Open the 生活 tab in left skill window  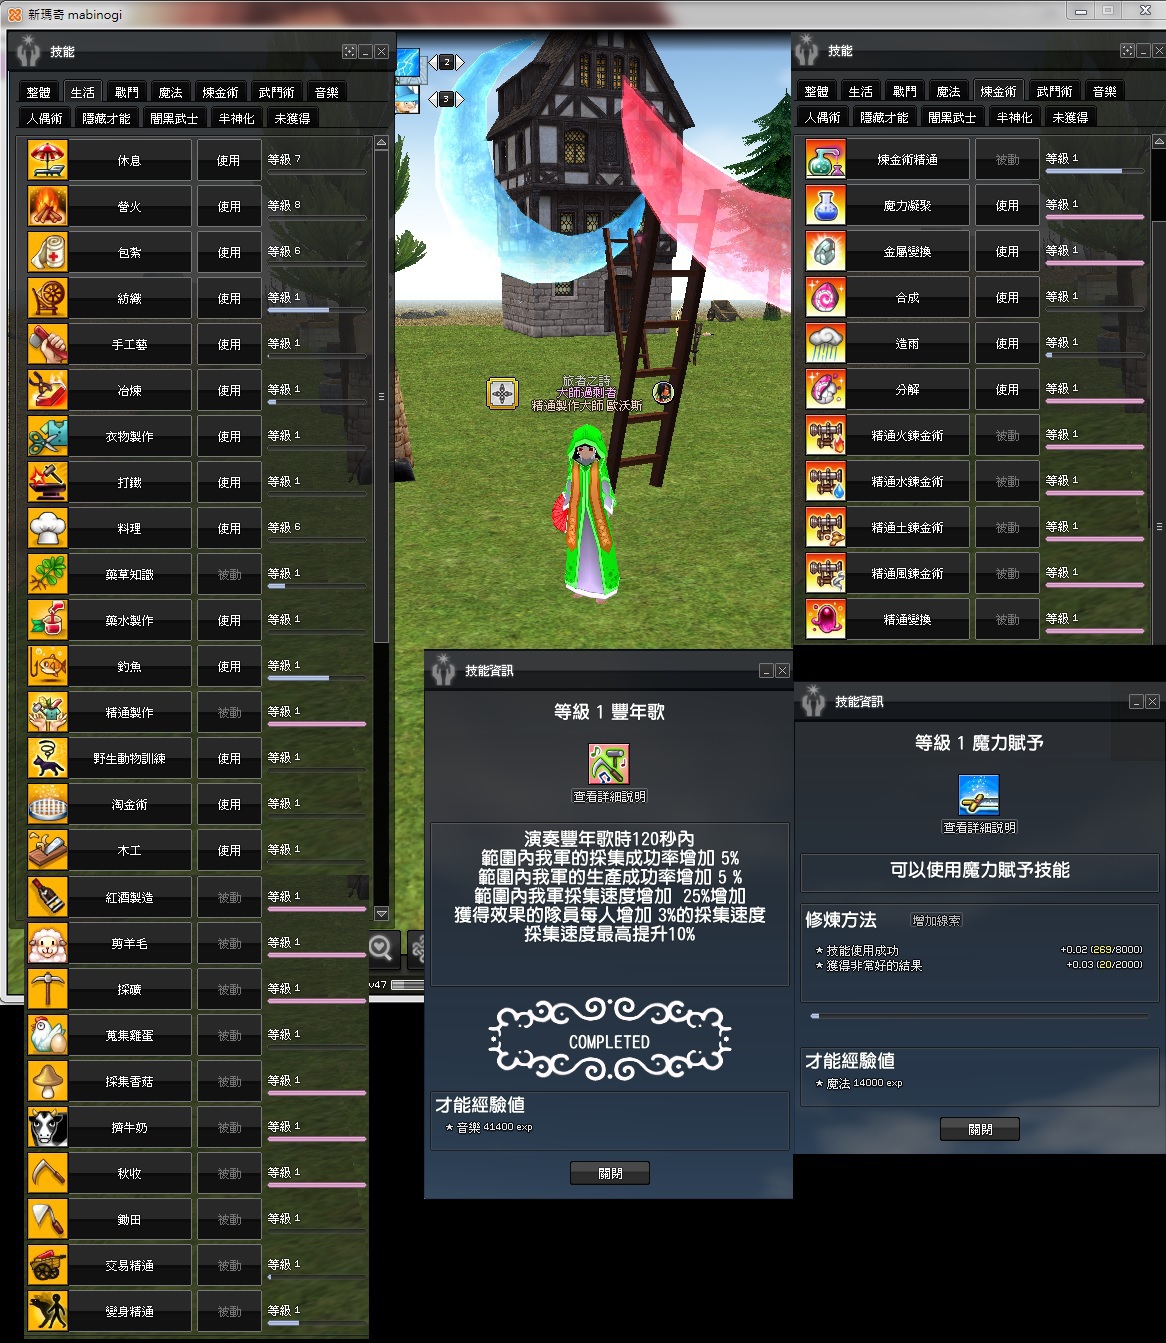click(83, 92)
